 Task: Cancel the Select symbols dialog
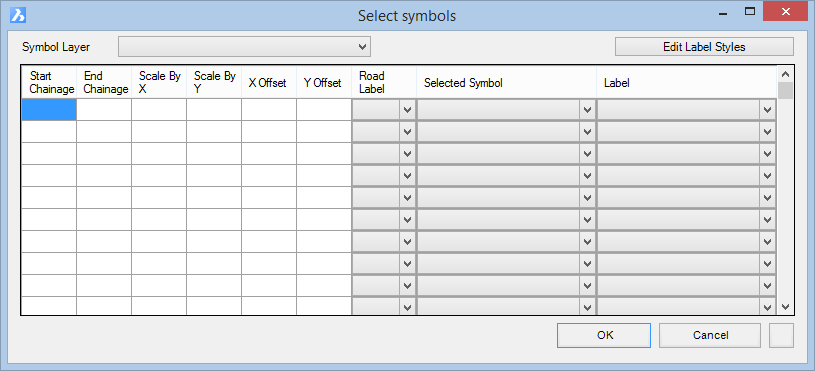[x=710, y=335]
